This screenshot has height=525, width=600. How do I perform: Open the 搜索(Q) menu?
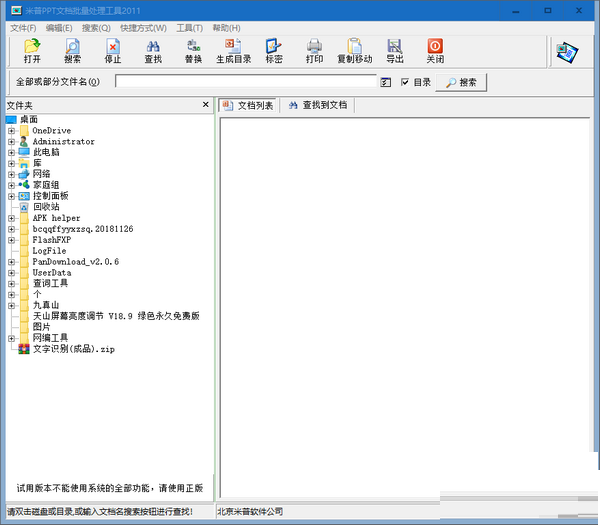coord(96,28)
